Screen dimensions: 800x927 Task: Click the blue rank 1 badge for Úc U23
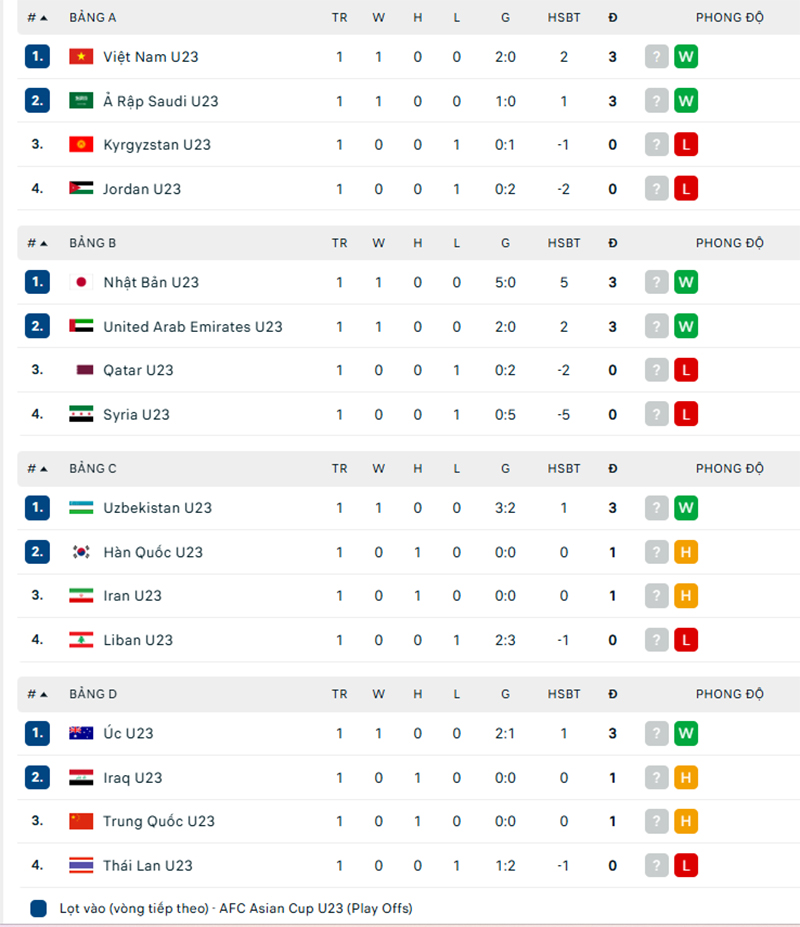pos(37,733)
